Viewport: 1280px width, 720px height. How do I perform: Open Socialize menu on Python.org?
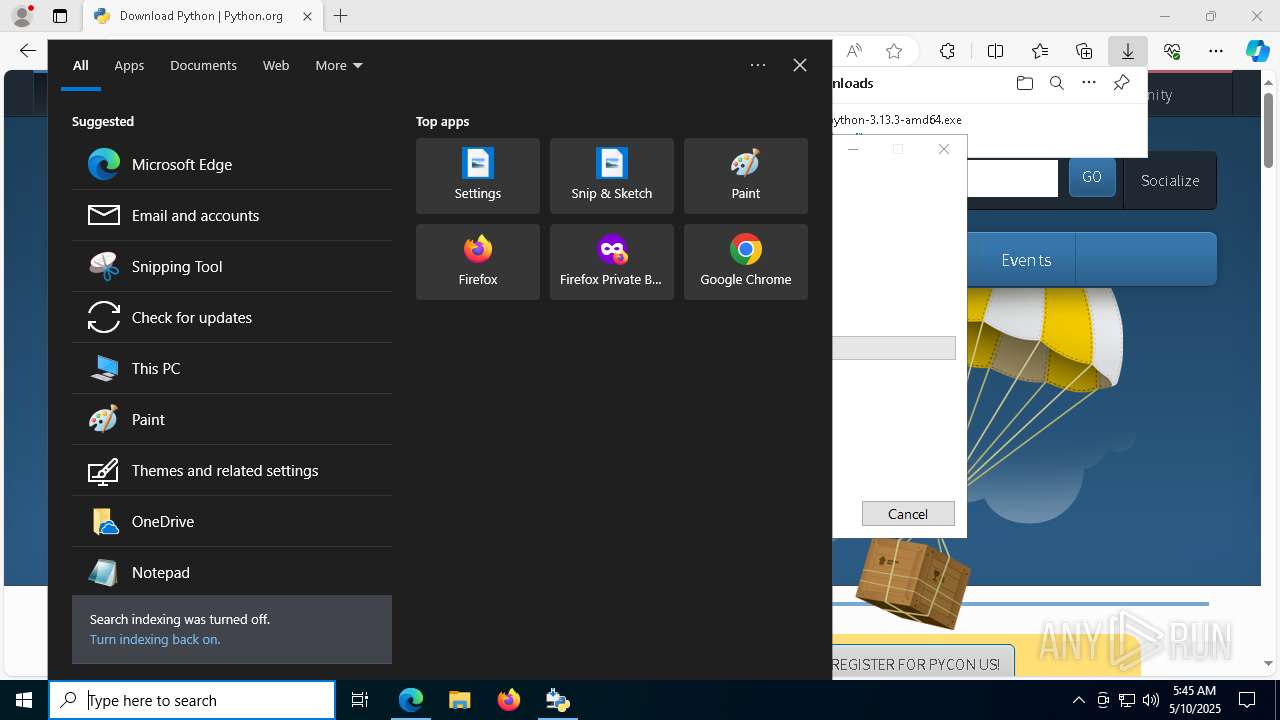pyautogui.click(x=1170, y=180)
